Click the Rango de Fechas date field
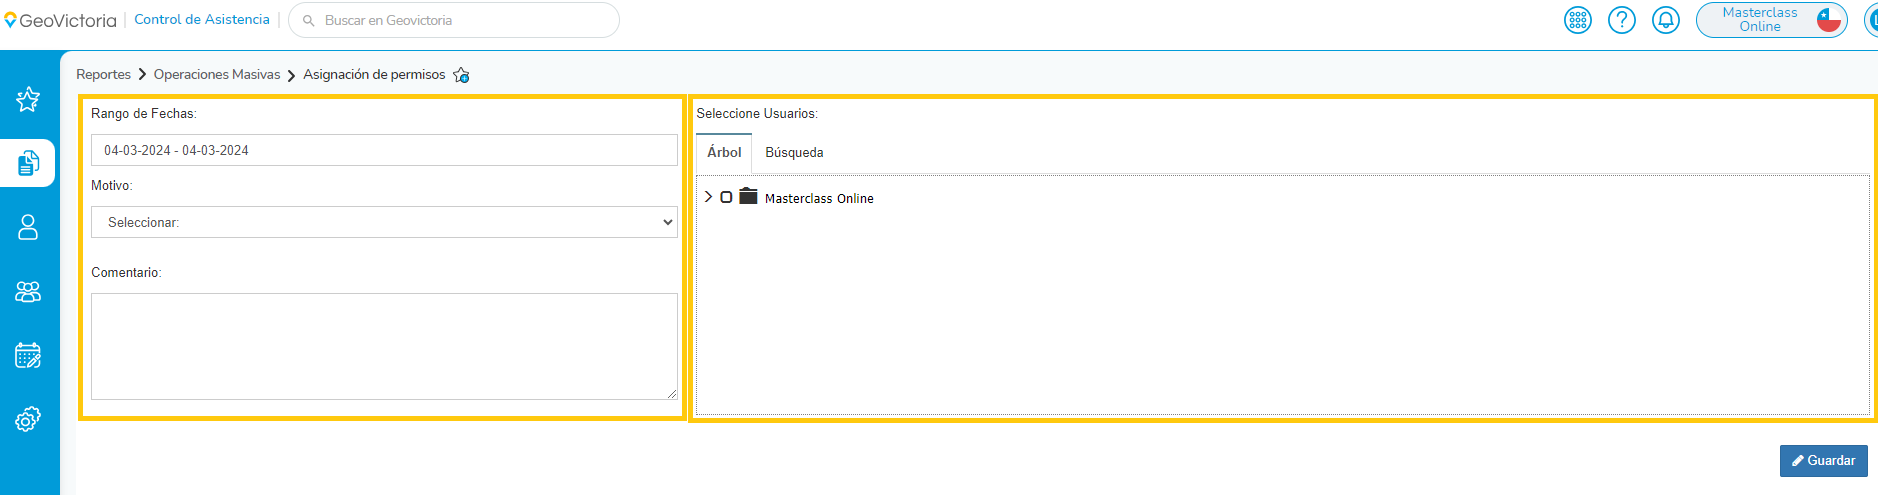1878x495 pixels. [384, 150]
